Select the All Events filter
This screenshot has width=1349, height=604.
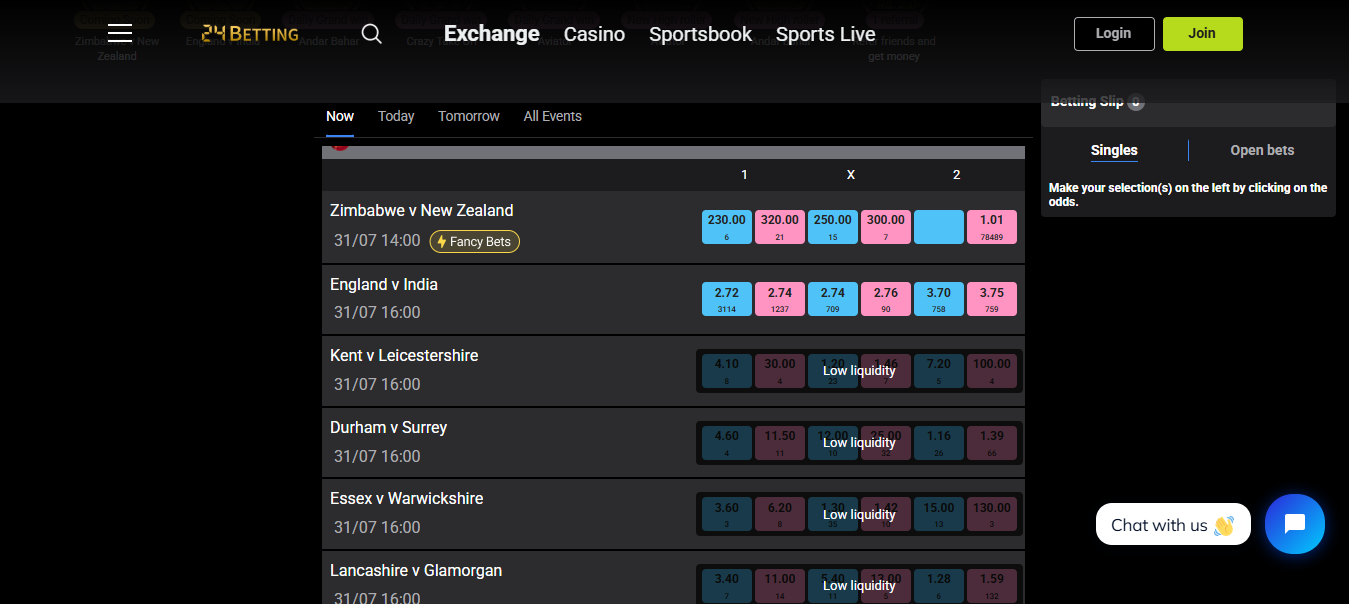pyautogui.click(x=552, y=116)
